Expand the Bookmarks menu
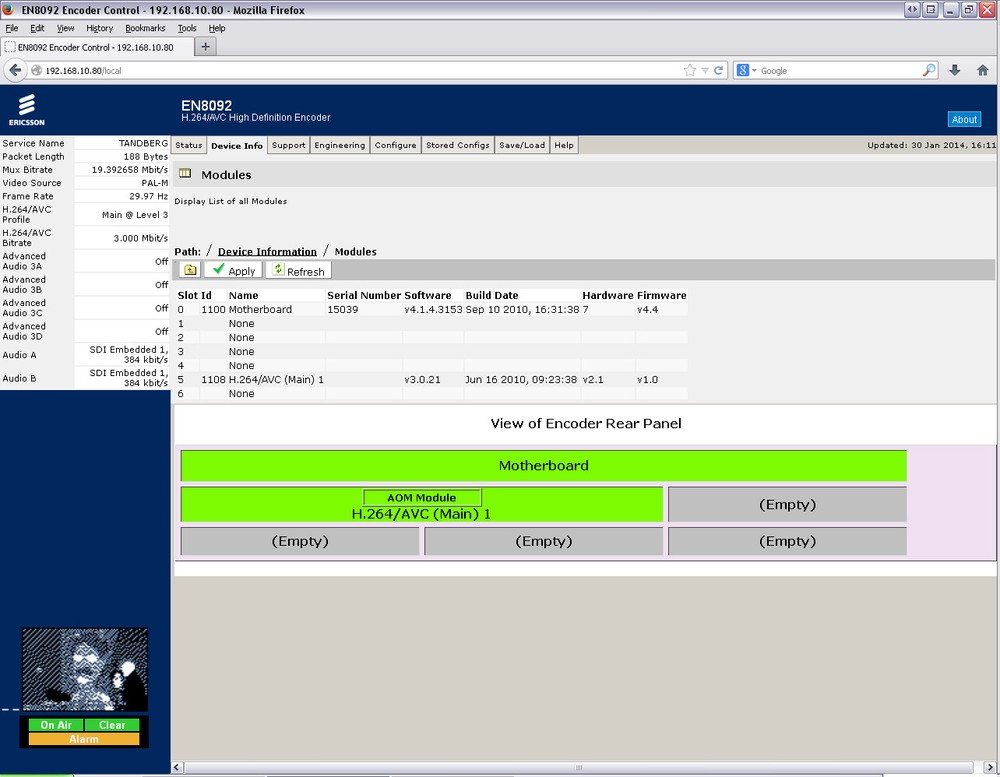Viewport: 1000px width, 777px height. point(144,28)
